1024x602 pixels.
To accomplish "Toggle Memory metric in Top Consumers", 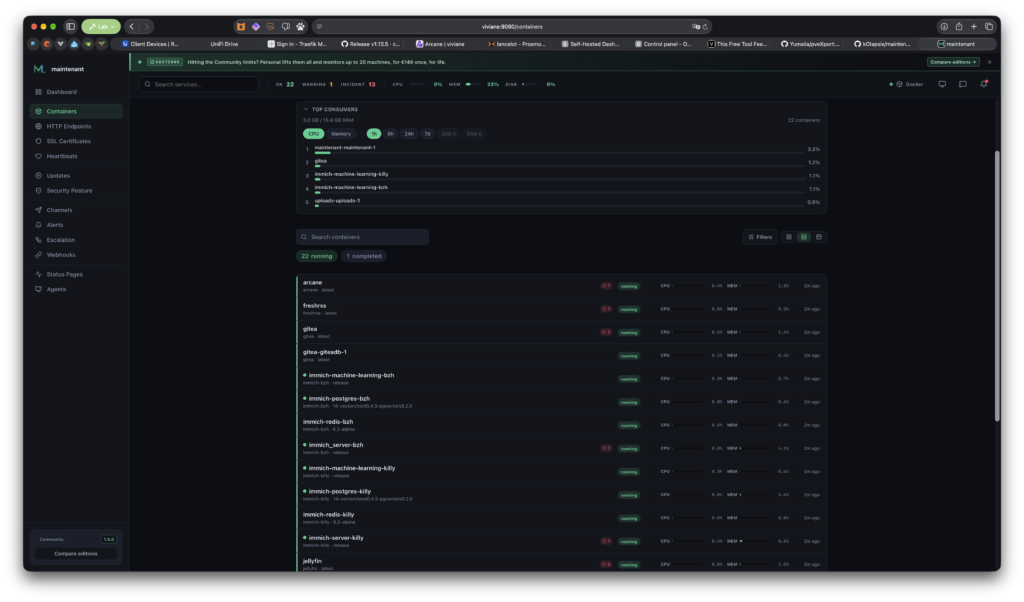I will click(341, 134).
